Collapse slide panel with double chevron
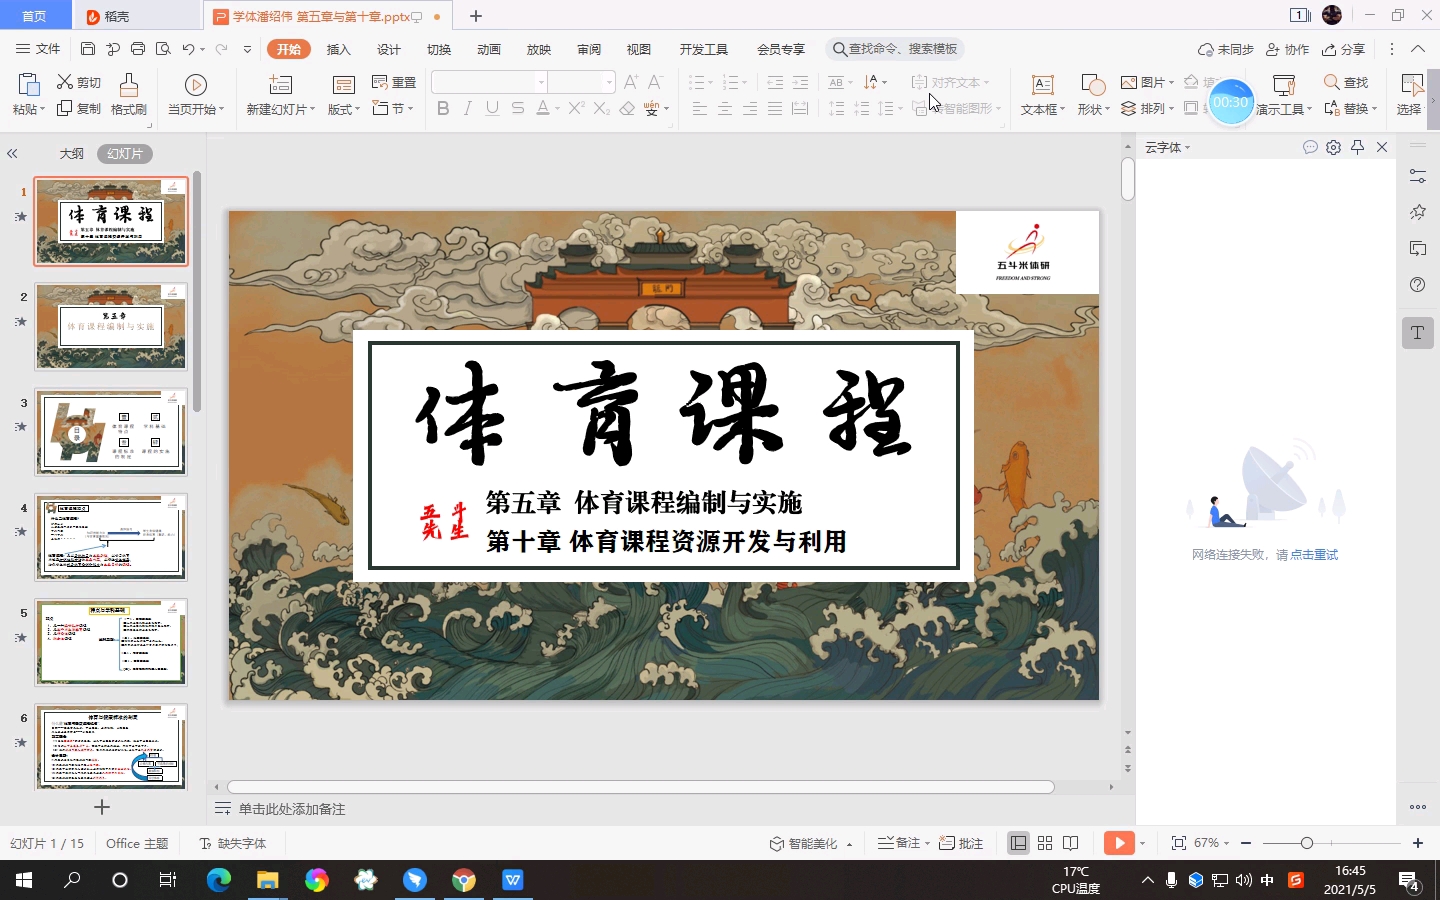The width and height of the screenshot is (1440, 900). tap(12, 154)
